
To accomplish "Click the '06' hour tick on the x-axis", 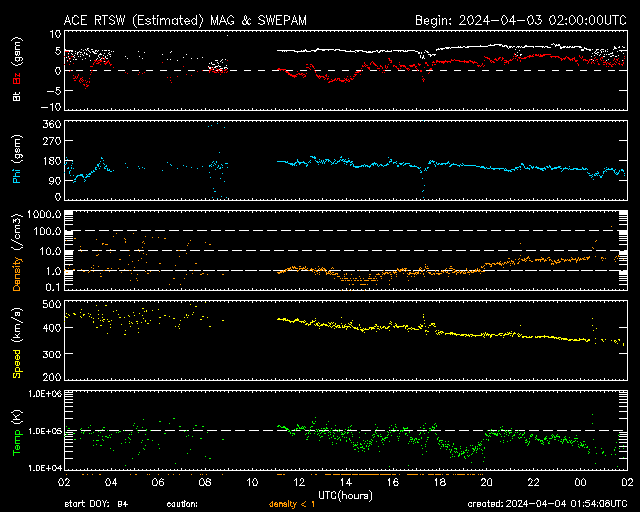I will click(x=158, y=482).
